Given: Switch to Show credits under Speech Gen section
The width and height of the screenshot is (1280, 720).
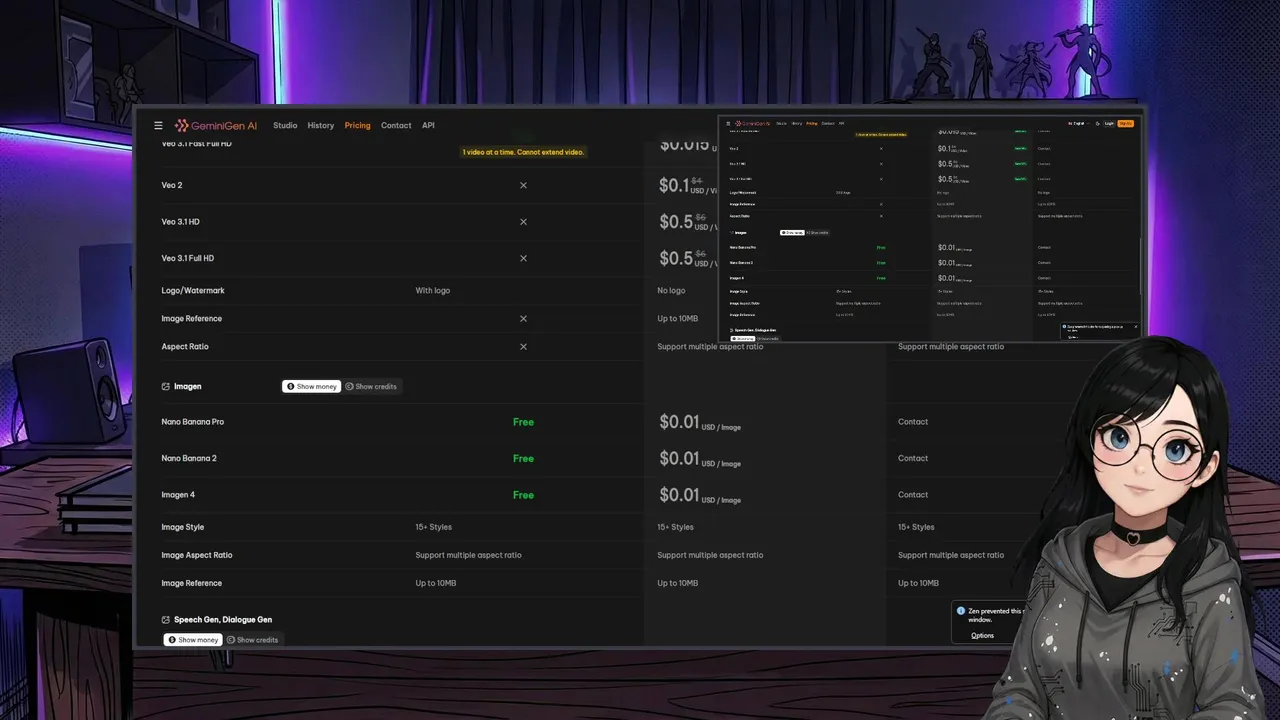Looking at the screenshot, I should tap(253, 640).
